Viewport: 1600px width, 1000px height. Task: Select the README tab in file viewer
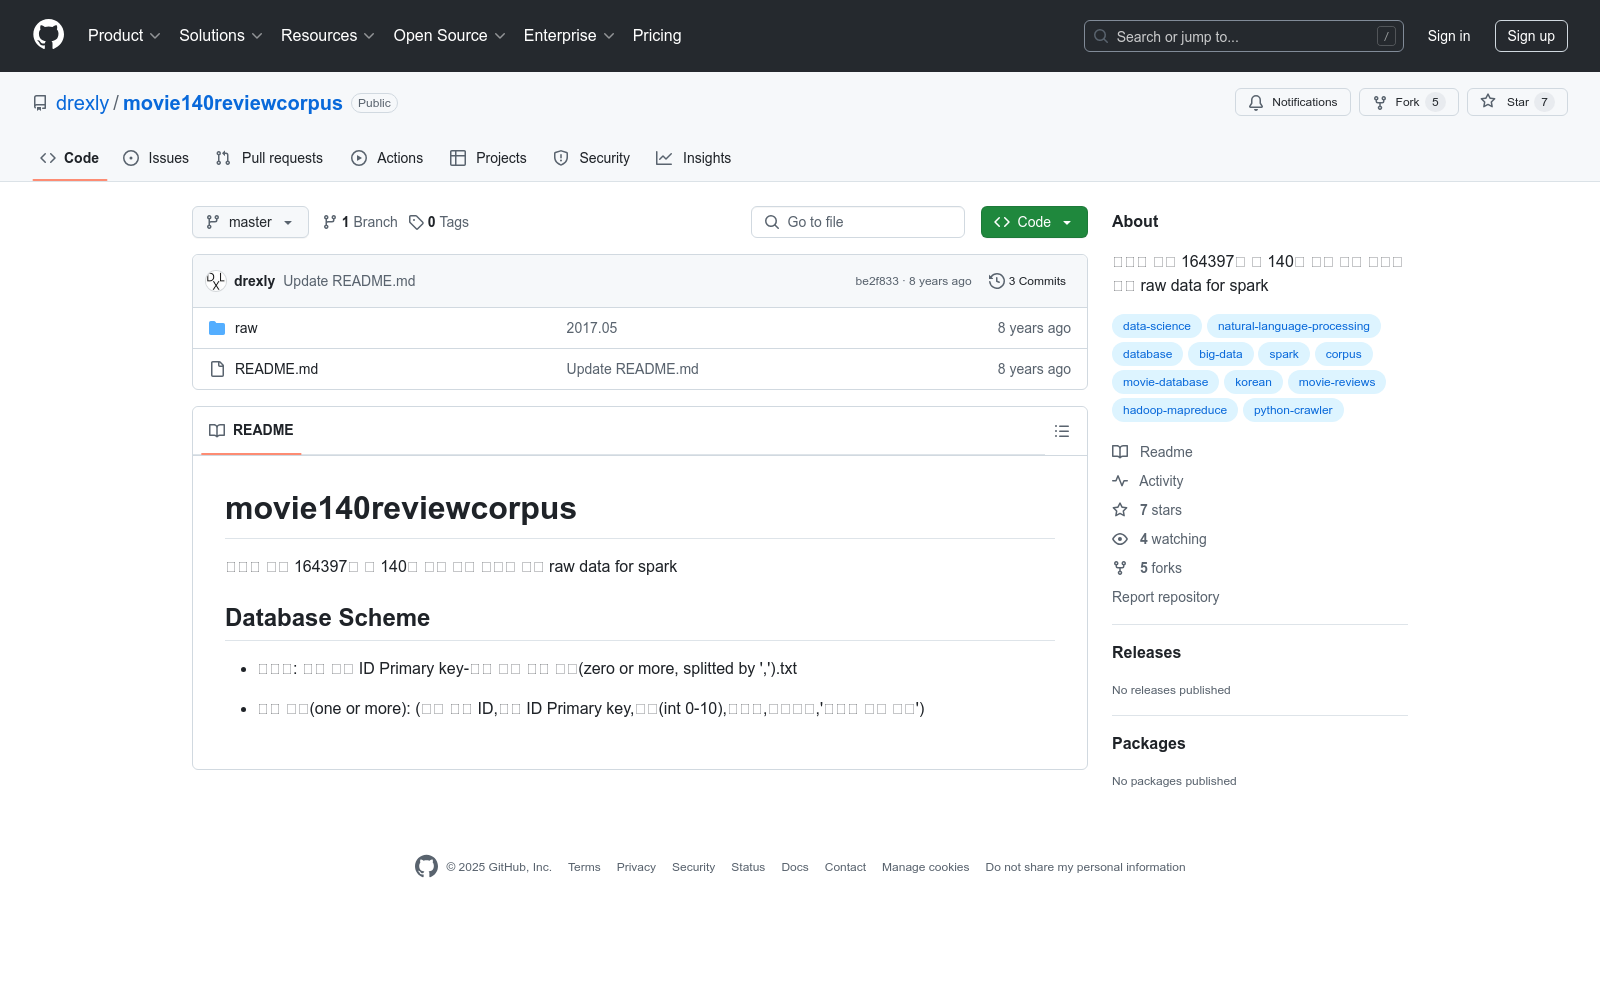point(251,430)
